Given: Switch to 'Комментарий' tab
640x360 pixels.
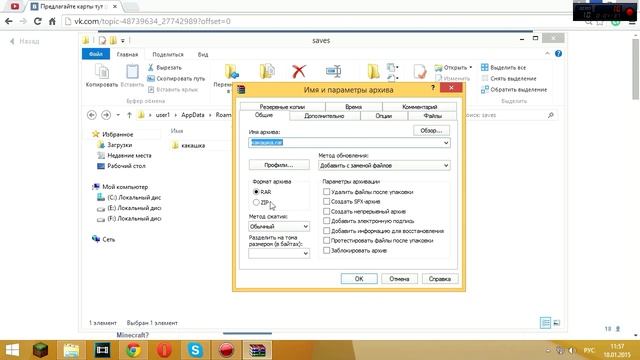Looking at the screenshot, I should point(420,107).
